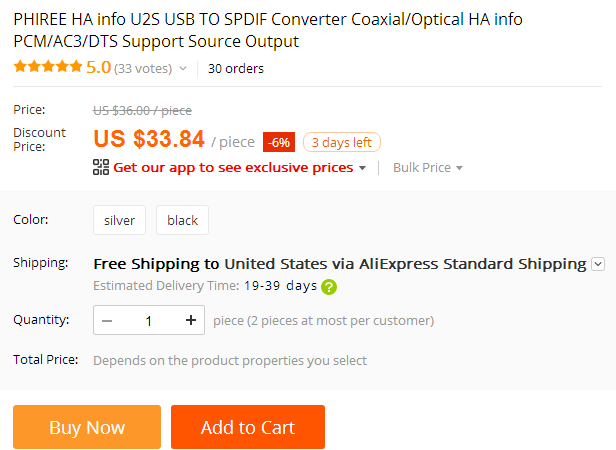This screenshot has height=450, width=616.
Task: Click the 30 orders link
Action: 236,69
